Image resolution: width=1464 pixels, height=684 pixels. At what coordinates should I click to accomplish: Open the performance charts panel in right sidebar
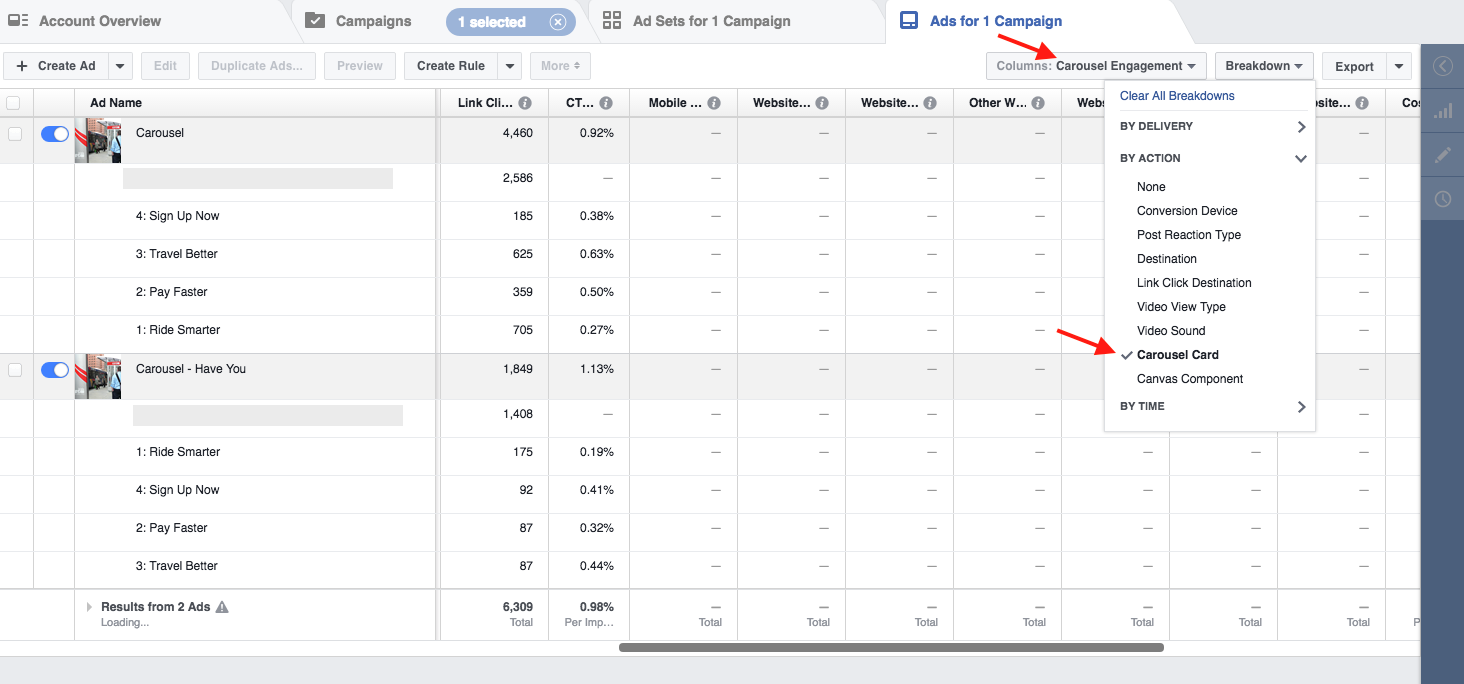(1443, 112)
